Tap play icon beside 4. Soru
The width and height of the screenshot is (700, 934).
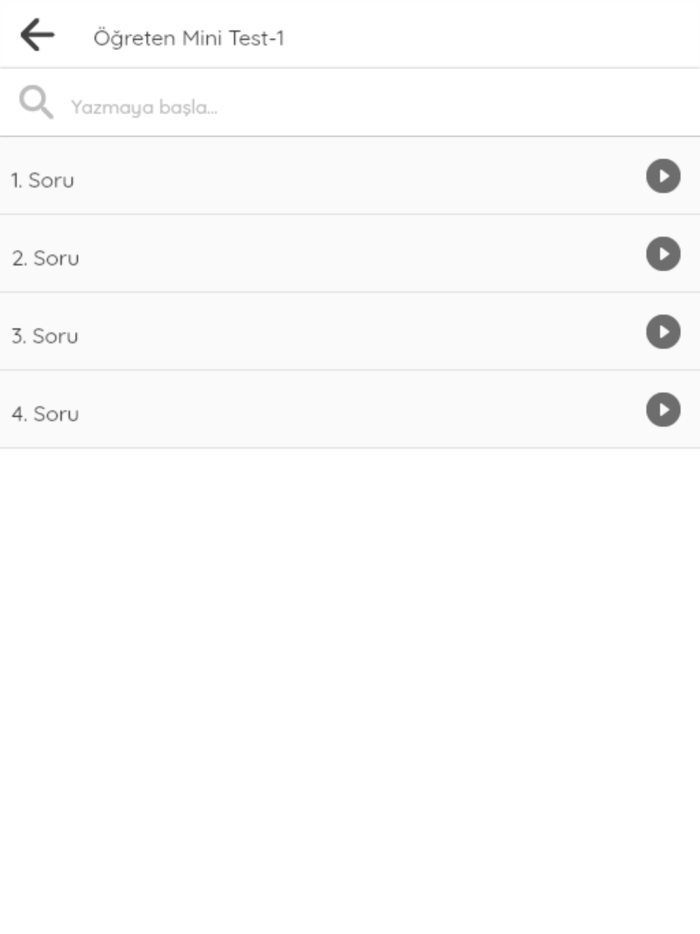663,410
